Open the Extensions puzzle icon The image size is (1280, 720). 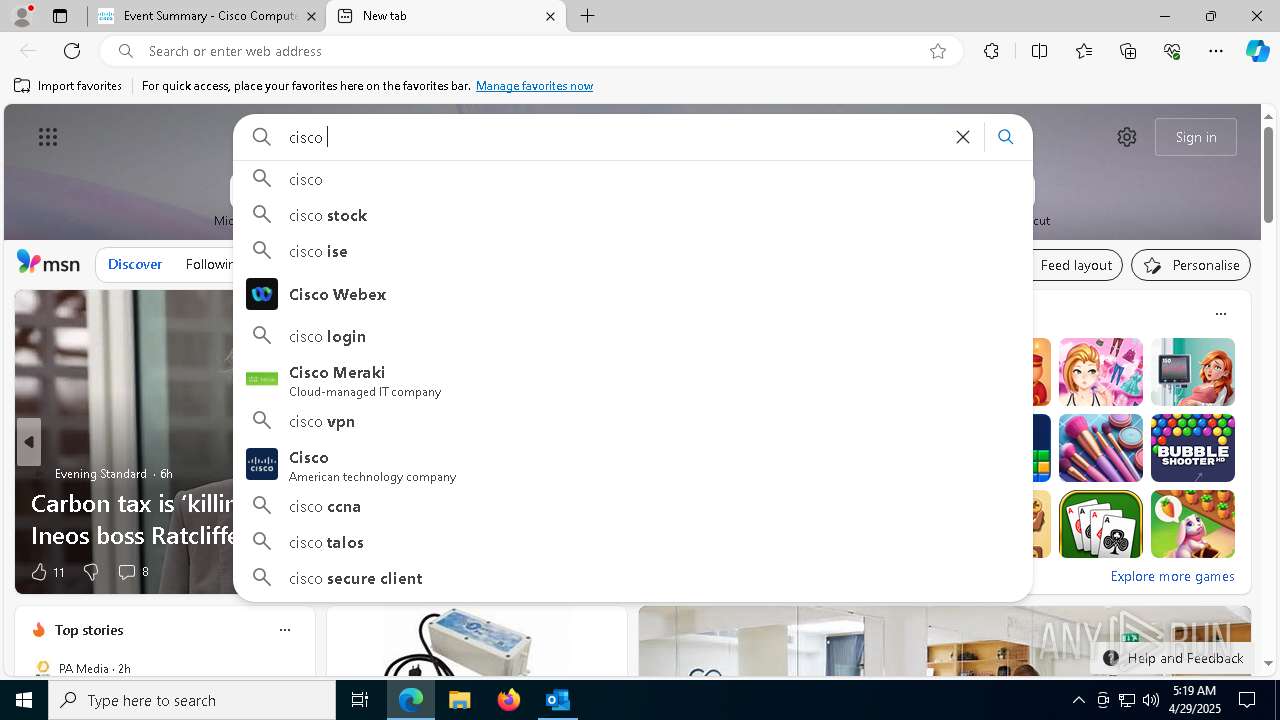pos(991,51)
